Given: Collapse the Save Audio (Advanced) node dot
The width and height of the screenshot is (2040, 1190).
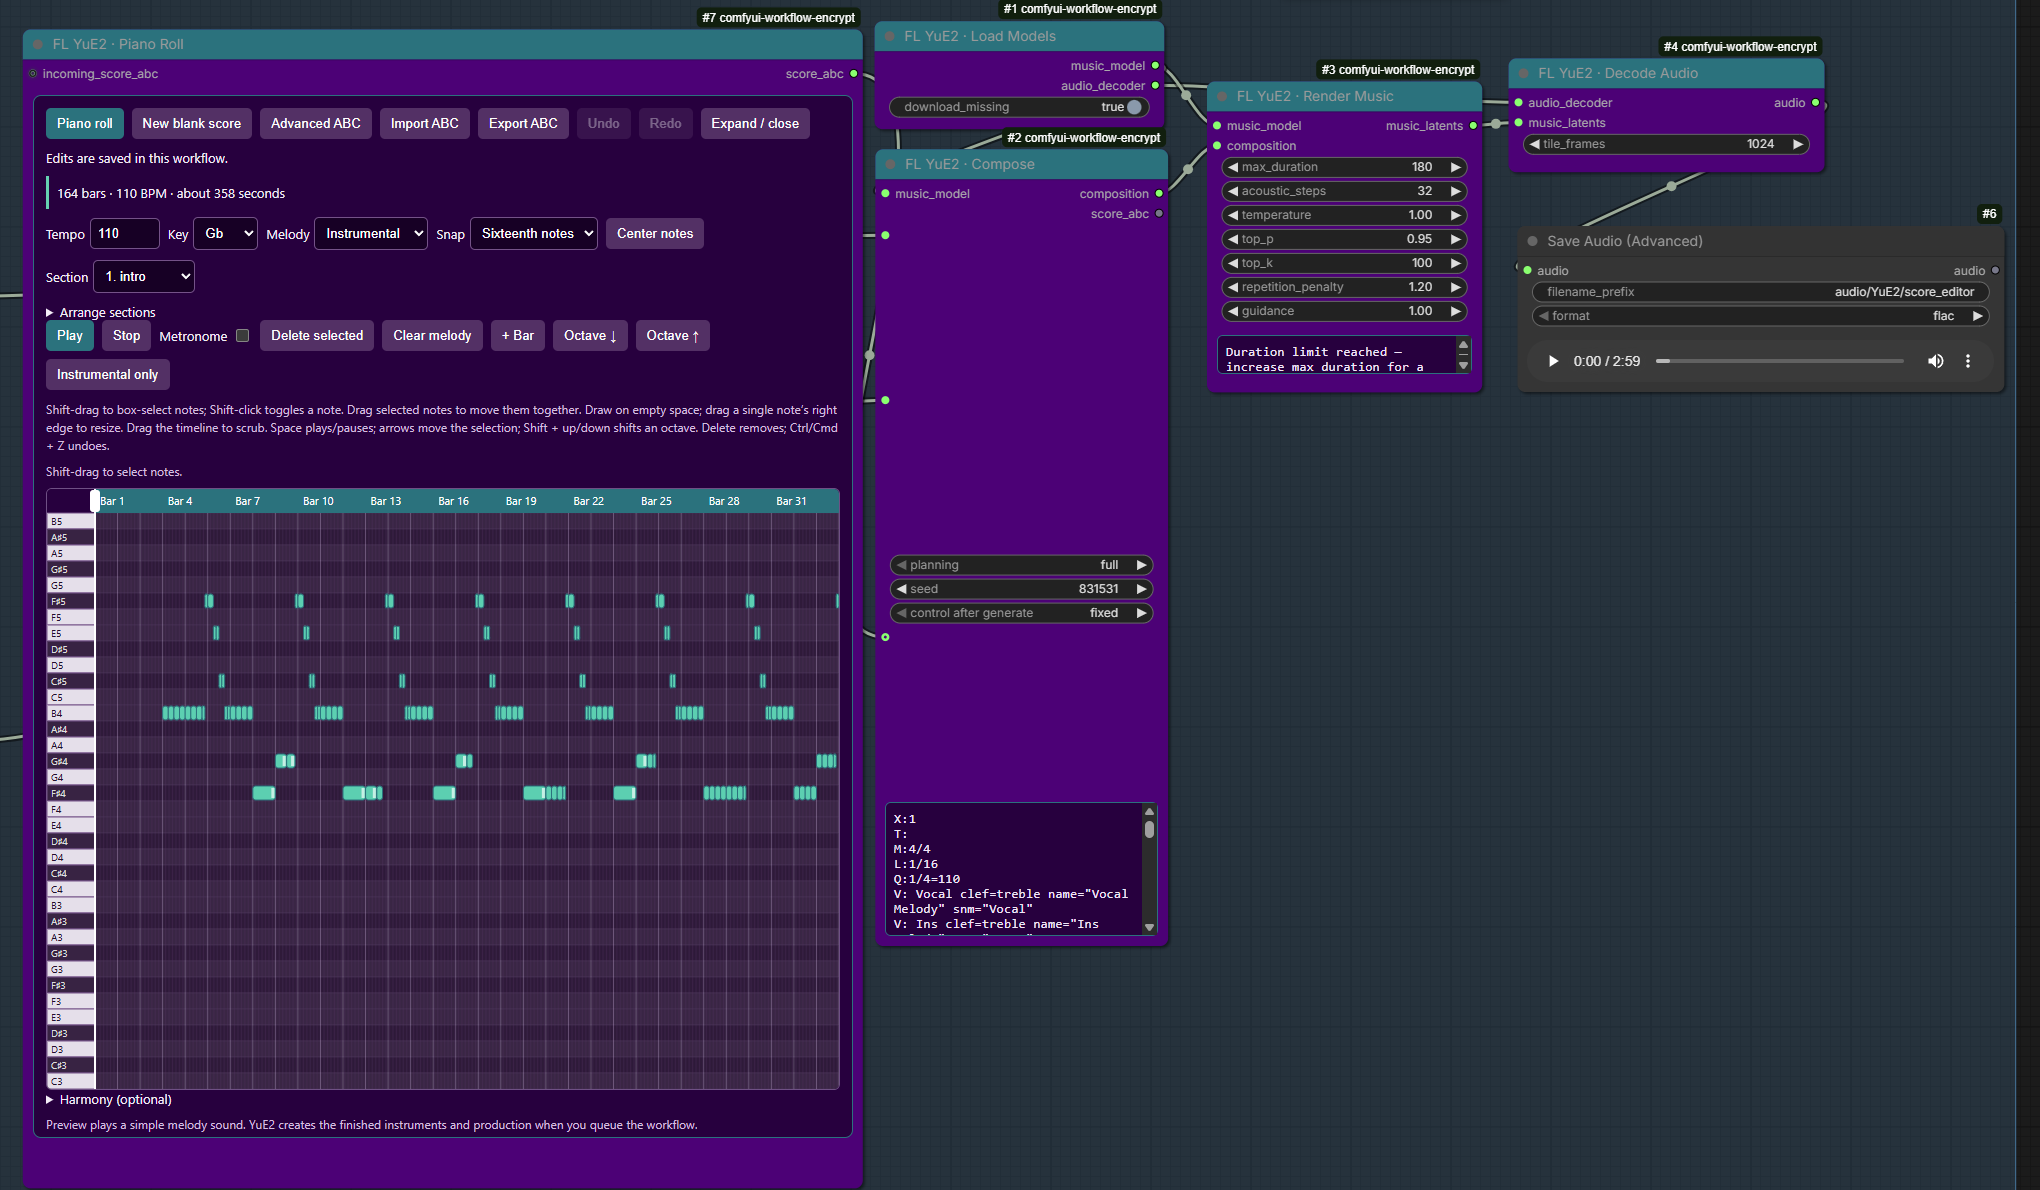Looking at the screenshot, I should click(1532, 241).
